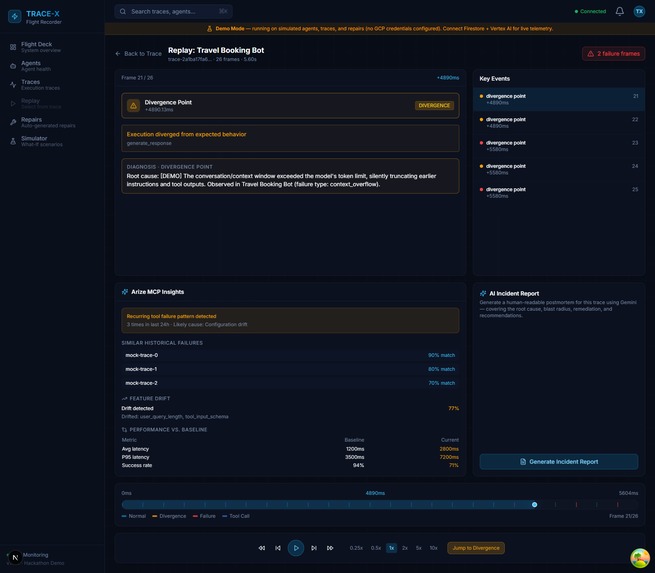The image size is (655, 573).
Task: Set playback speed to 1x
Action: coord(391,548)
